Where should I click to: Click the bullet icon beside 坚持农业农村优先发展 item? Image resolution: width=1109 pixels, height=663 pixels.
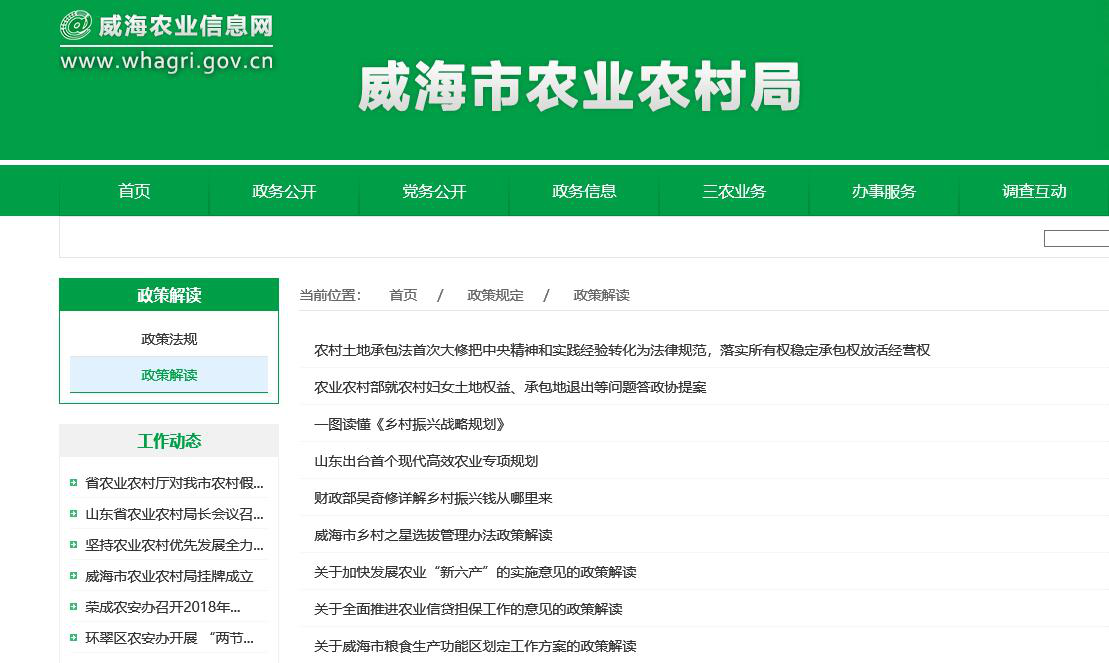pos(74,545)
